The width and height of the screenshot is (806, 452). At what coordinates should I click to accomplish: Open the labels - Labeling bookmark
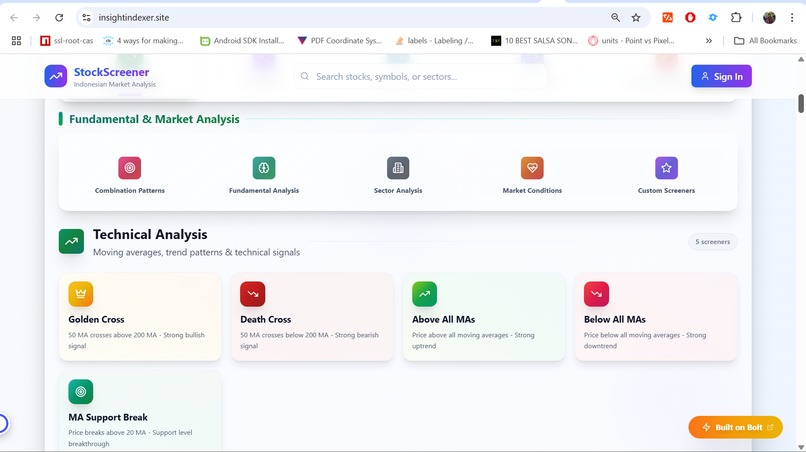tap(434, 41)
